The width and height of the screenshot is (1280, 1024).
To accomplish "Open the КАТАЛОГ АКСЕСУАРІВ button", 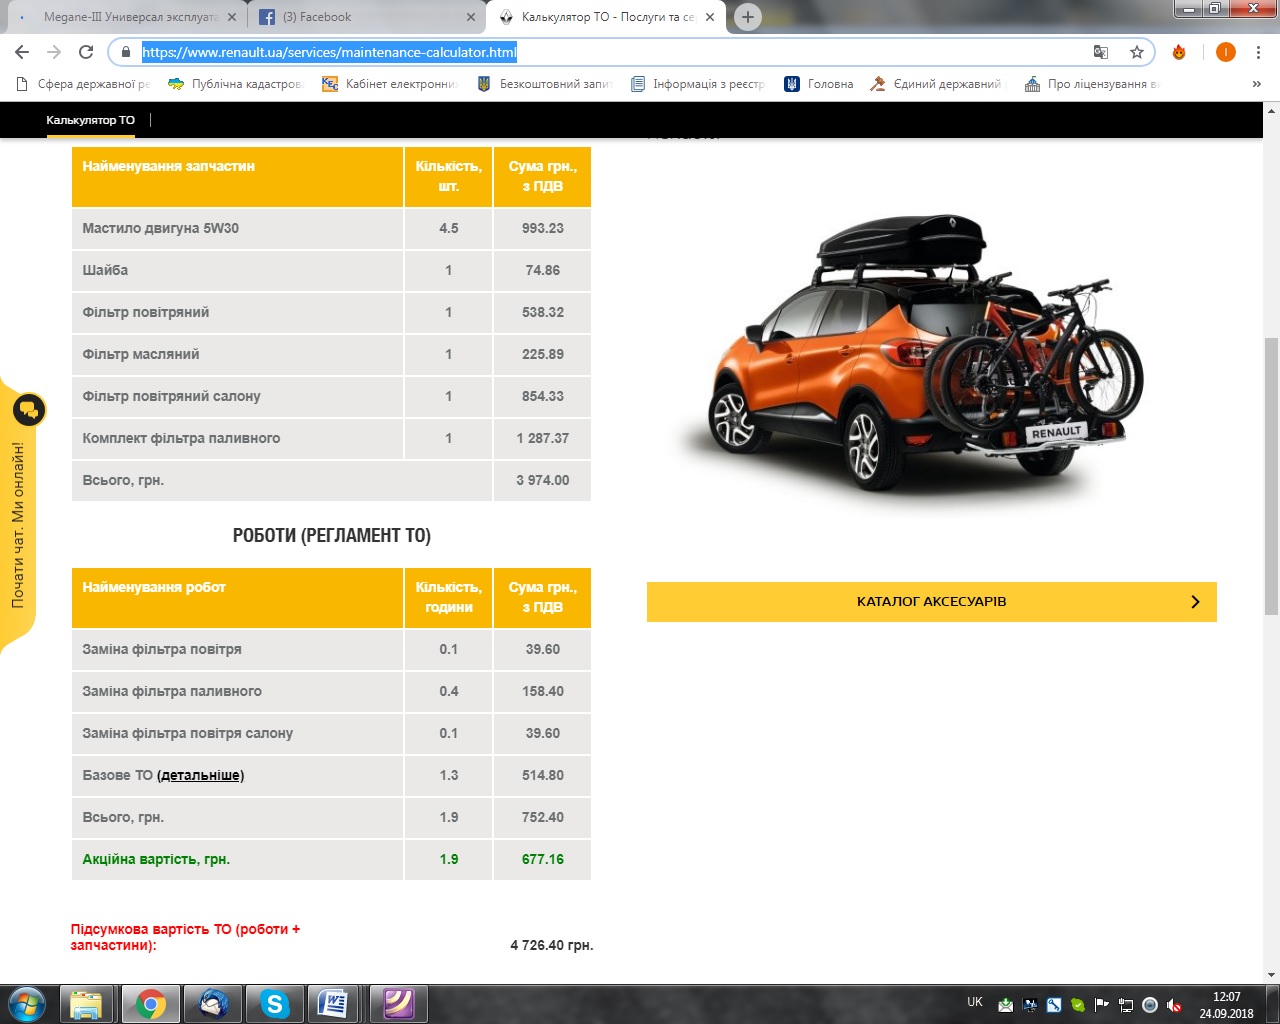I will tap(931, 602).
